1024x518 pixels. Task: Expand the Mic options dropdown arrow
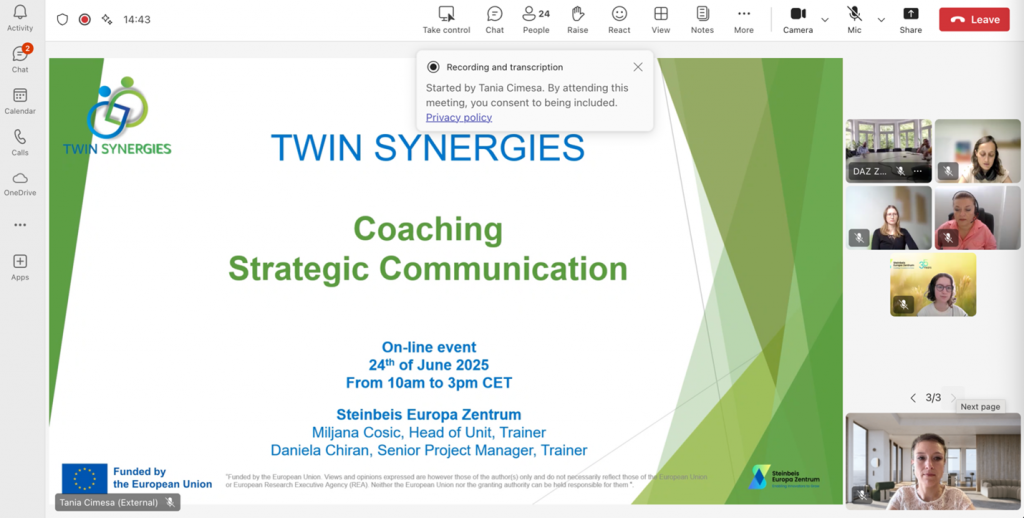point(881,20)
